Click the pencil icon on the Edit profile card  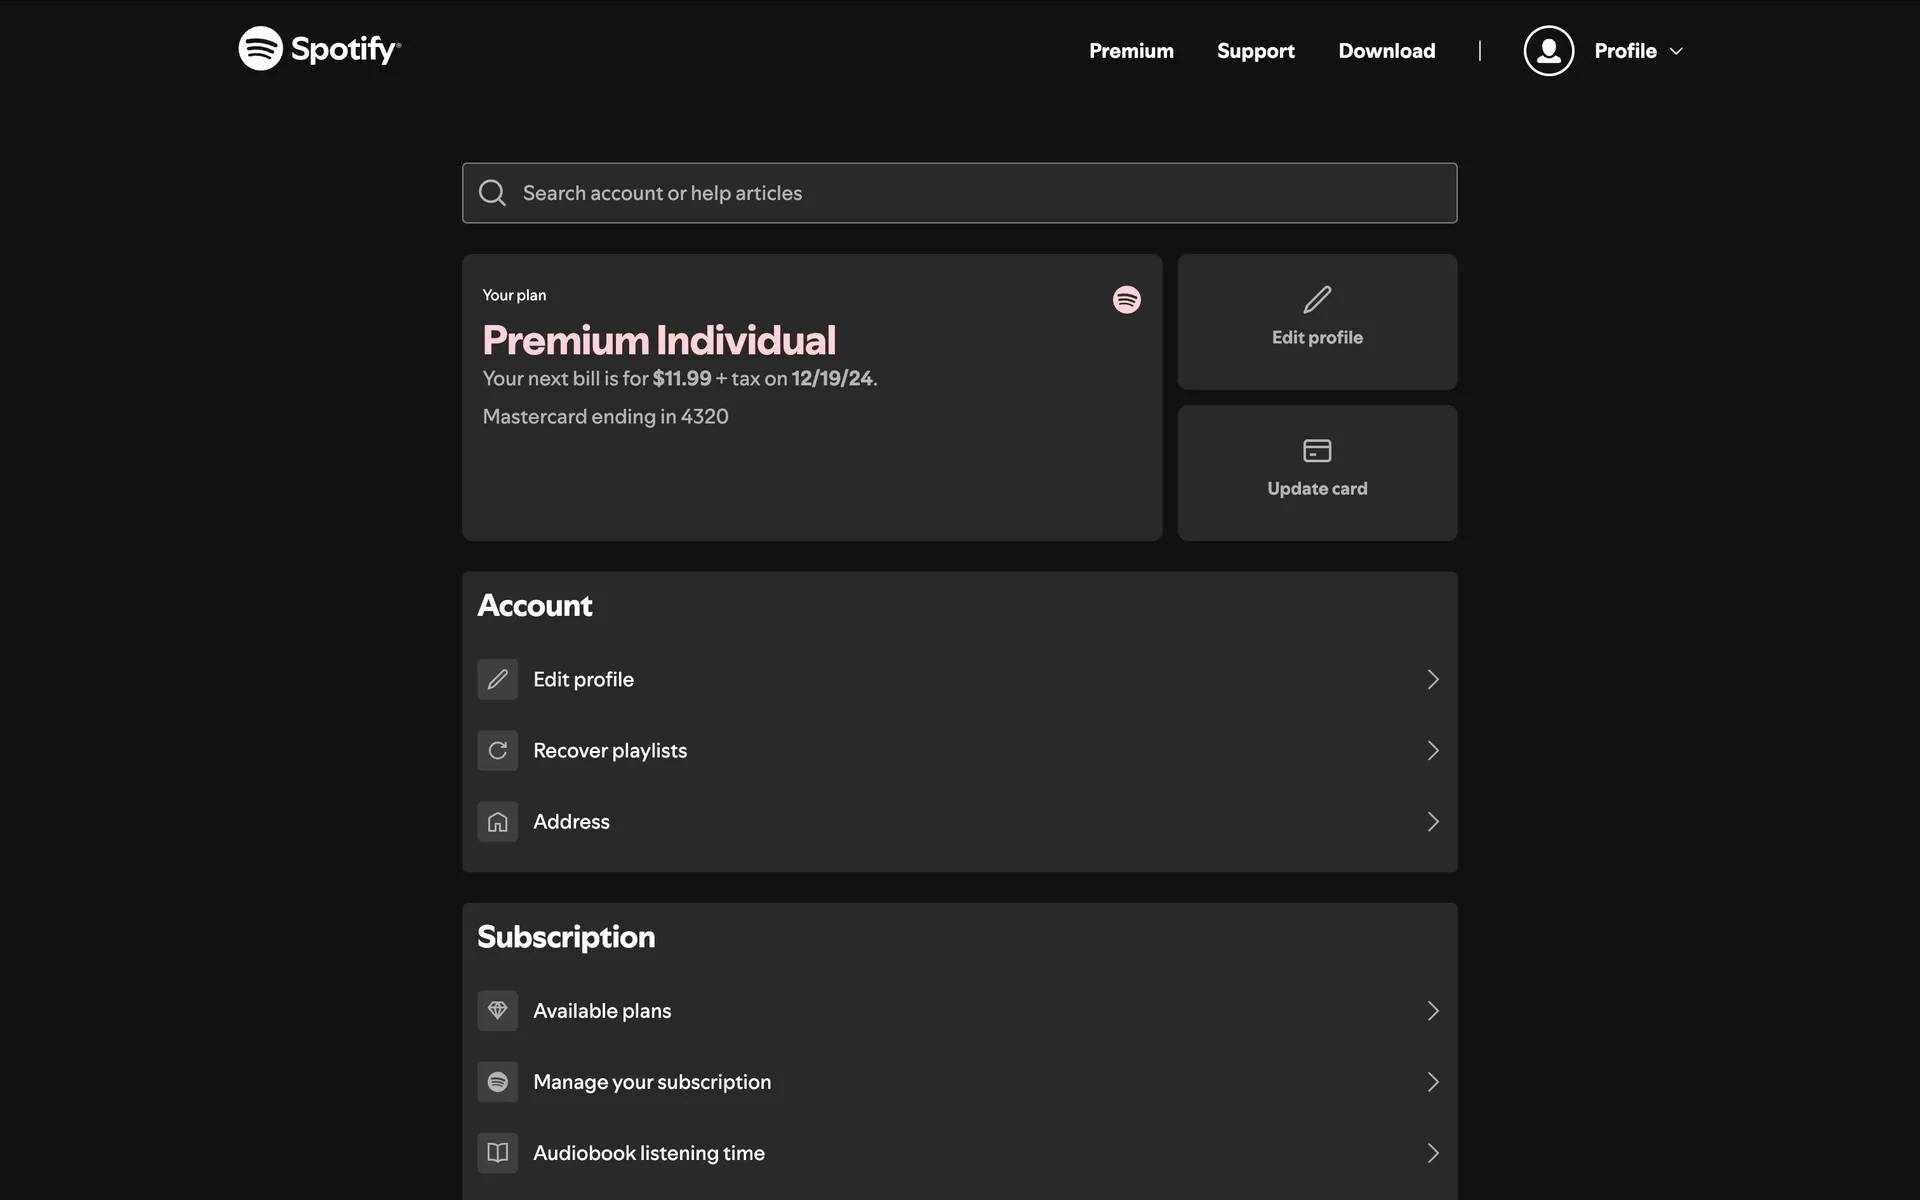(x=1317, y=299)
